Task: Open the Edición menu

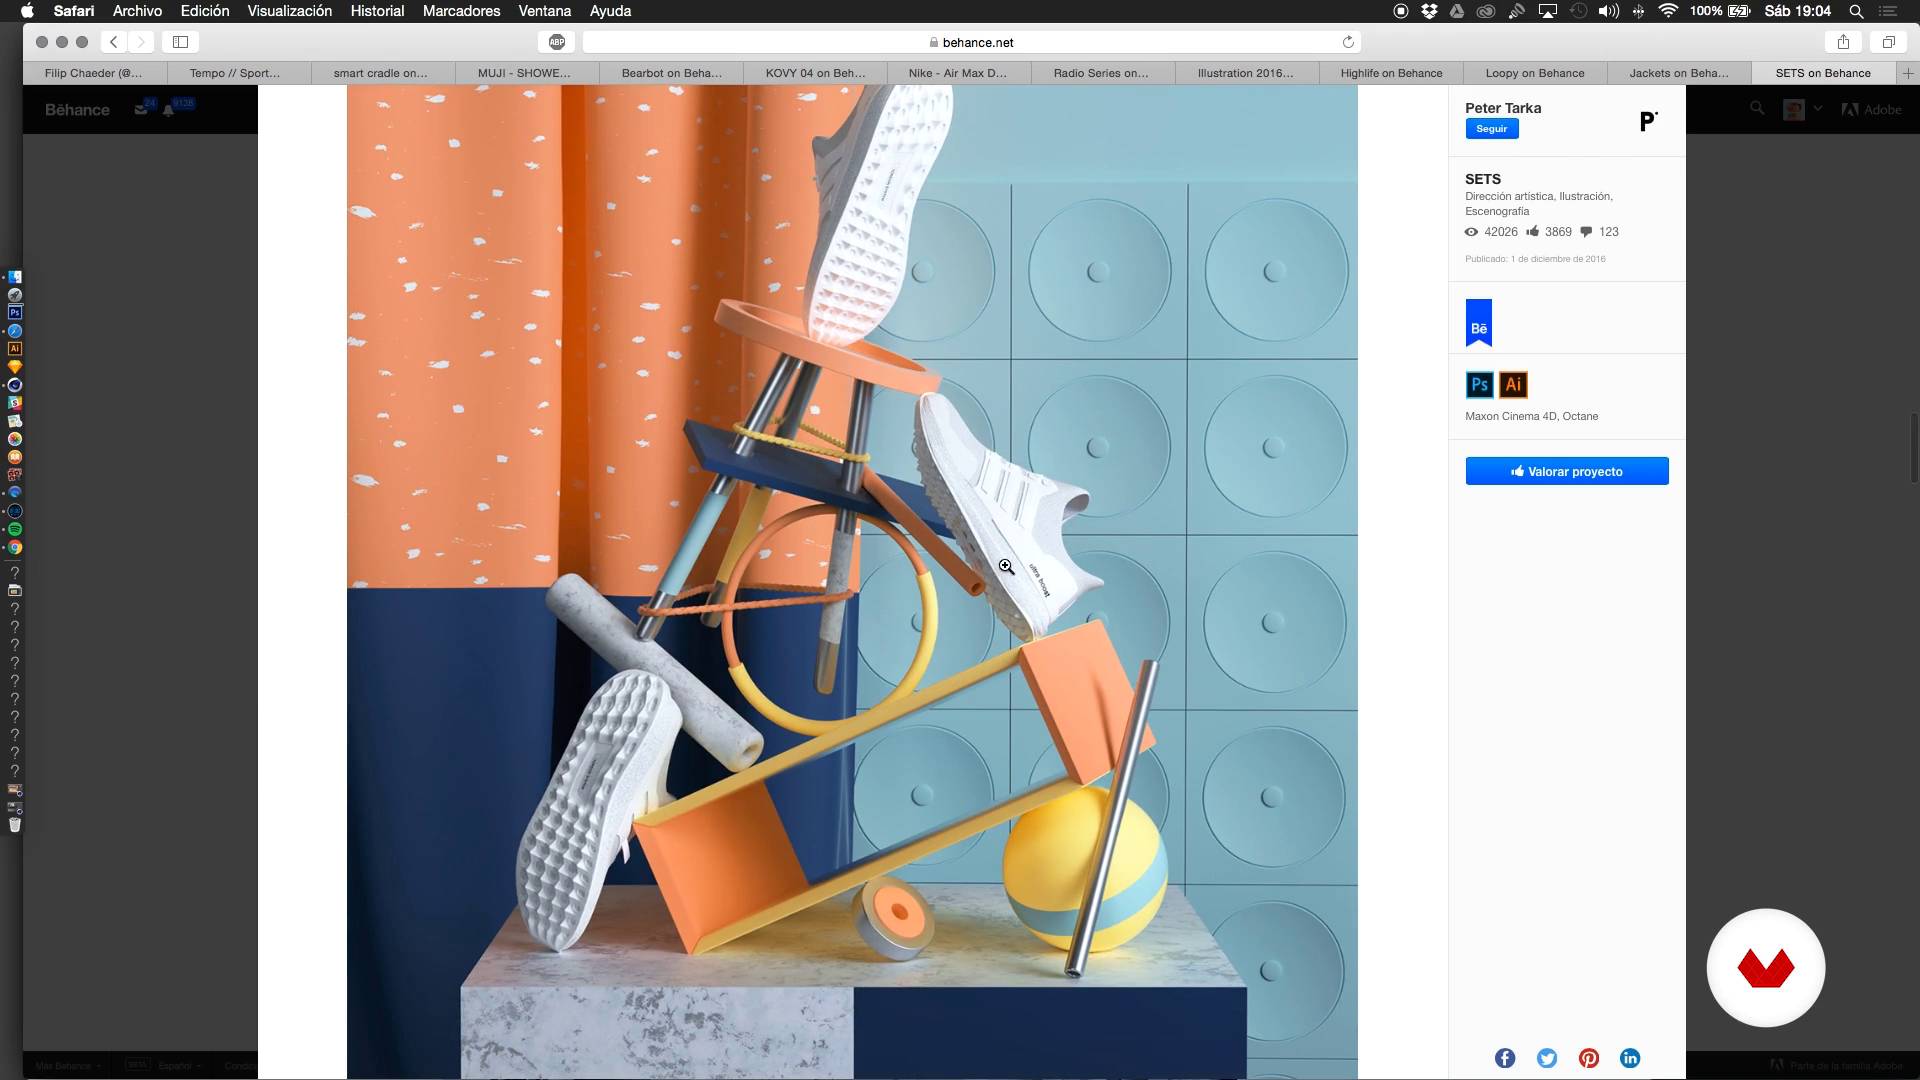Action: (x=205, y=11)
